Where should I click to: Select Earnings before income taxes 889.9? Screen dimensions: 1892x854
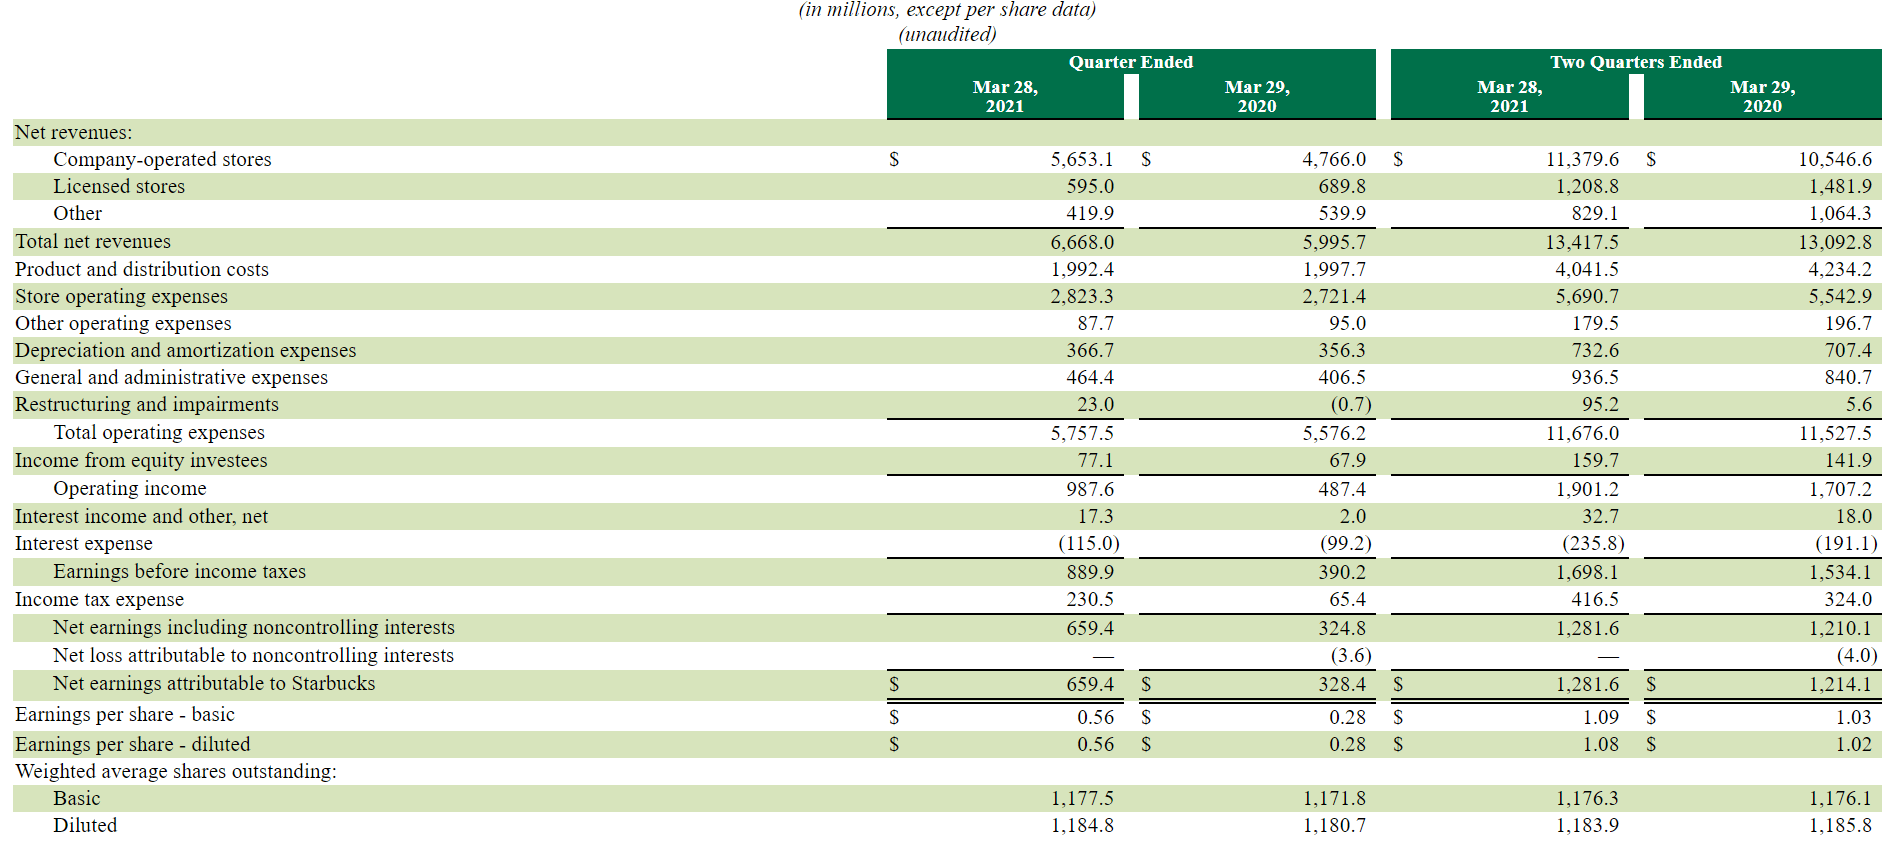(x=1090, y=572)
